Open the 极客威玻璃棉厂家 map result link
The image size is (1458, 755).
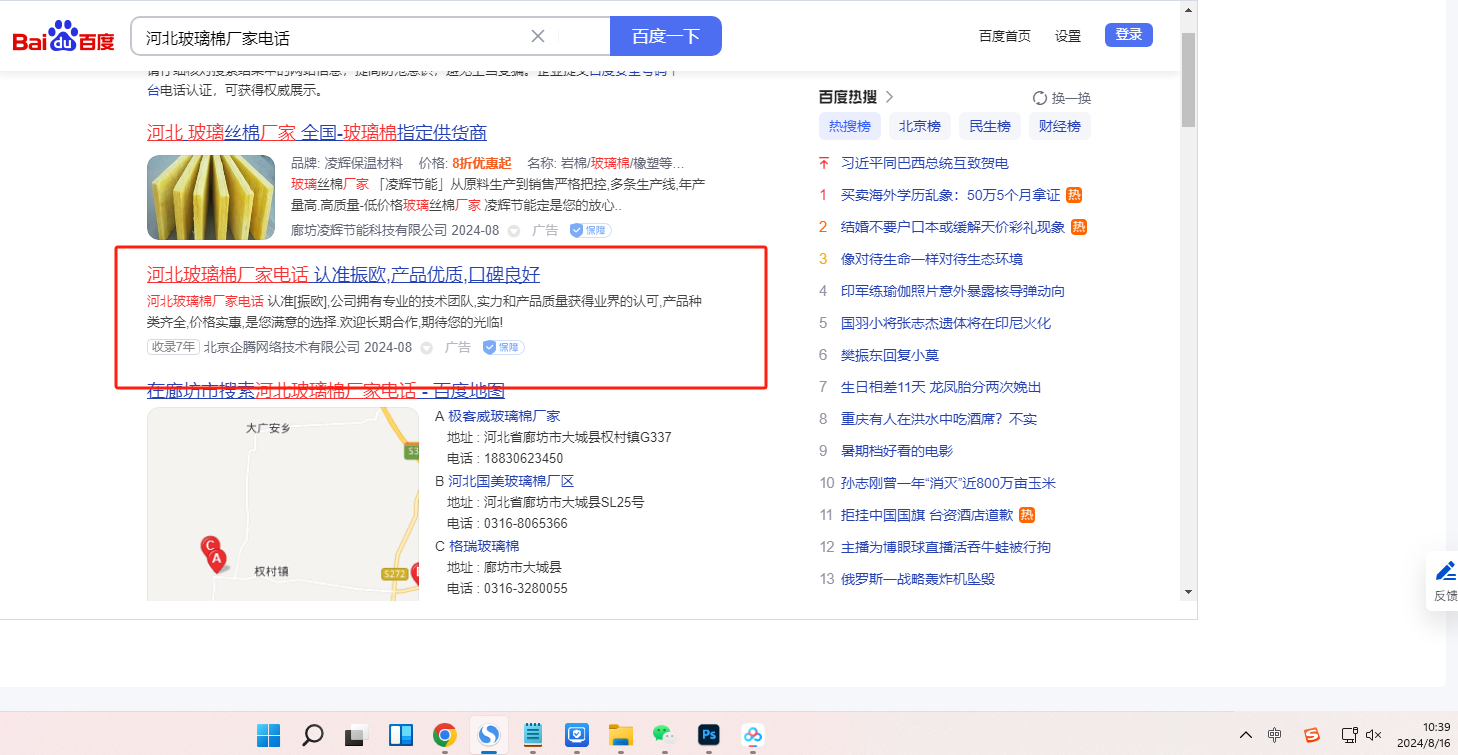click(504, 416)
